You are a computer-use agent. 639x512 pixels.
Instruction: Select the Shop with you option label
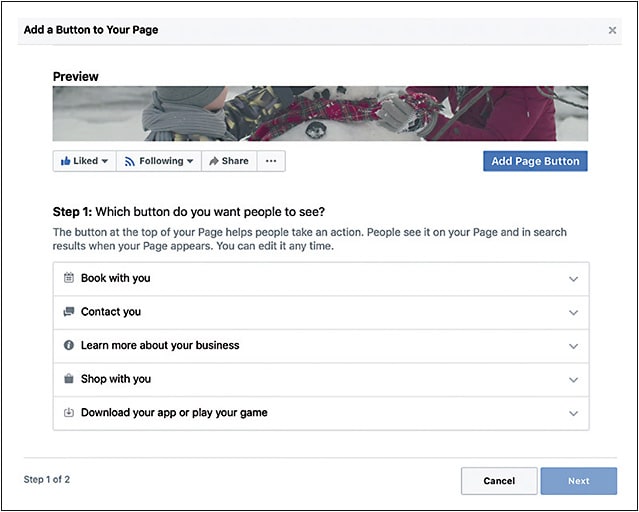[116, 379]
